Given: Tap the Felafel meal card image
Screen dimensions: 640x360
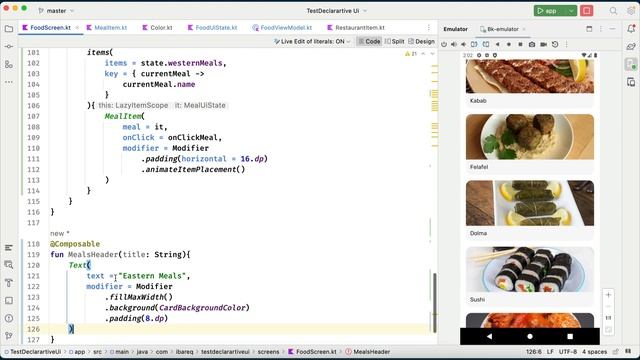Looking at the screenshot, I should pos(530,137).
